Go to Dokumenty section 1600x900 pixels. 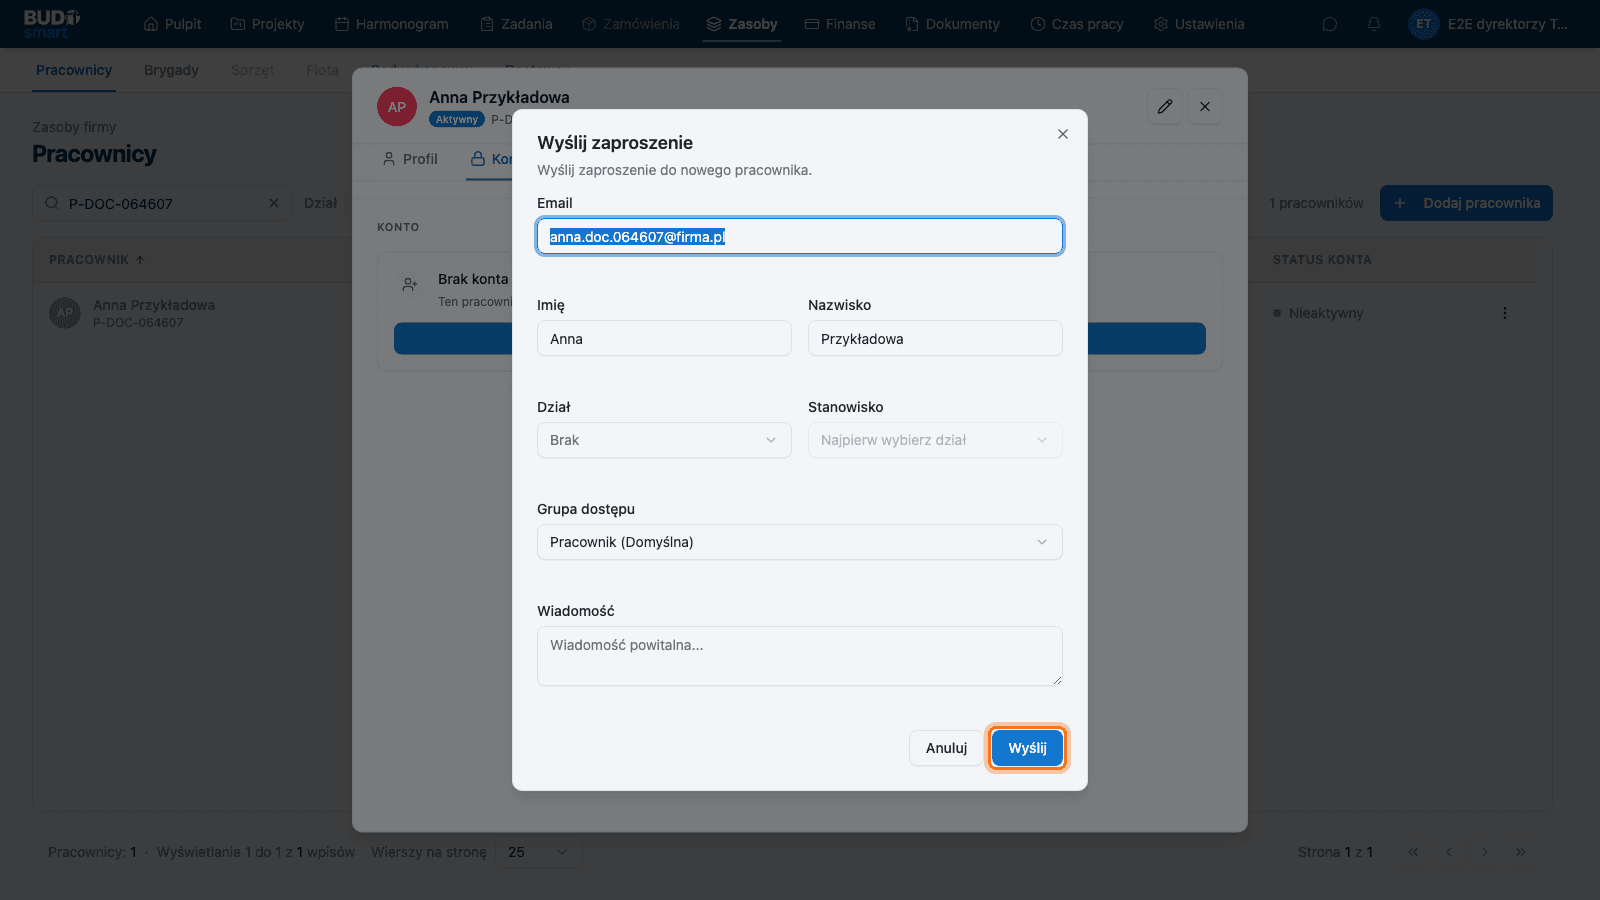(x=952, y=24)
